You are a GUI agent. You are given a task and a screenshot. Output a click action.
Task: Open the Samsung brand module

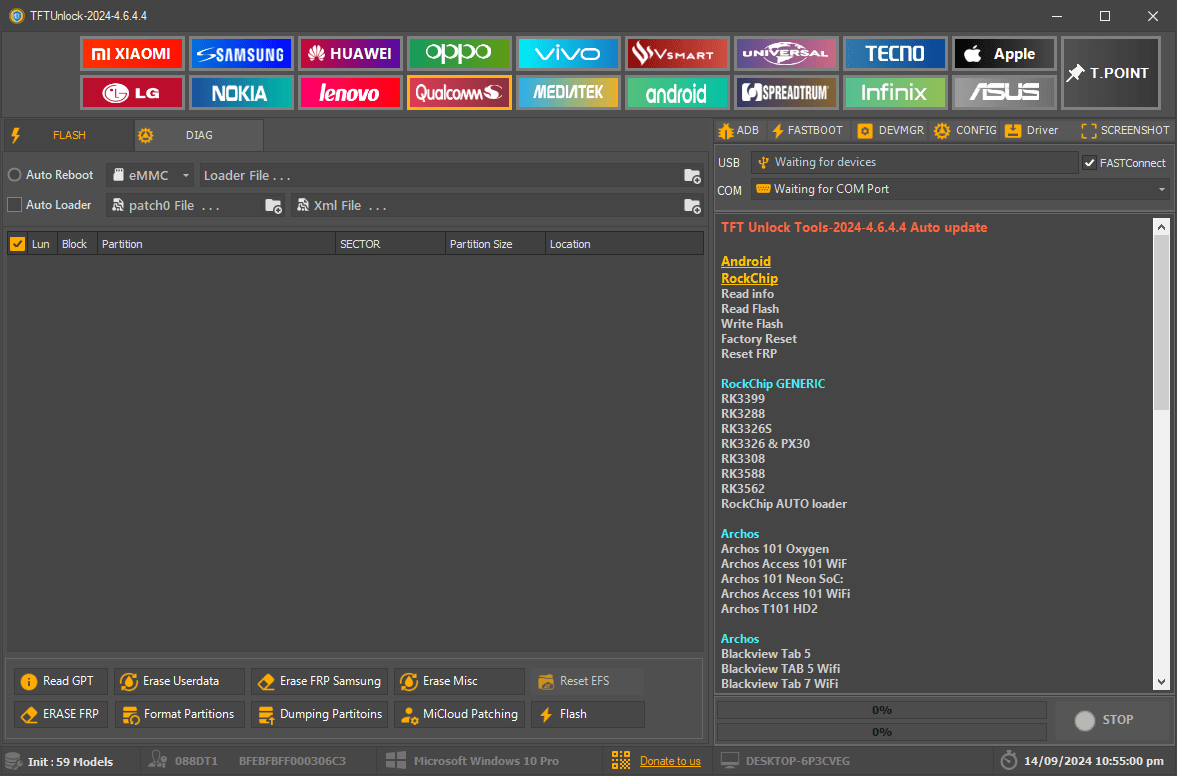240,54
